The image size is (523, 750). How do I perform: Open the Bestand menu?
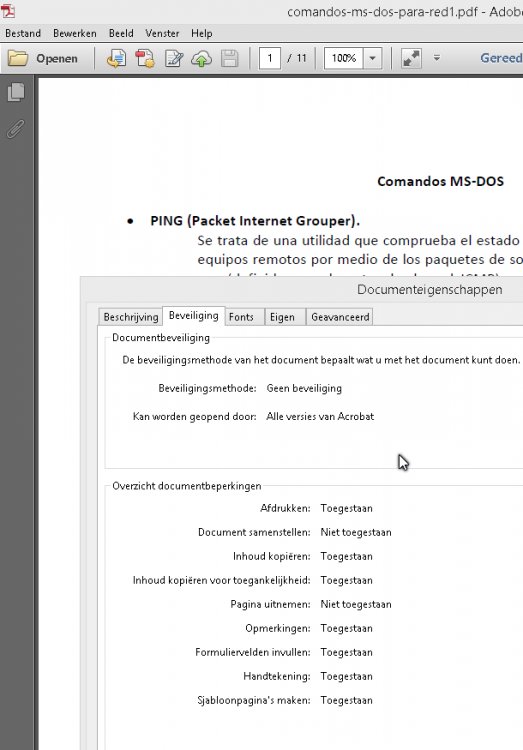tap(23, 33)
